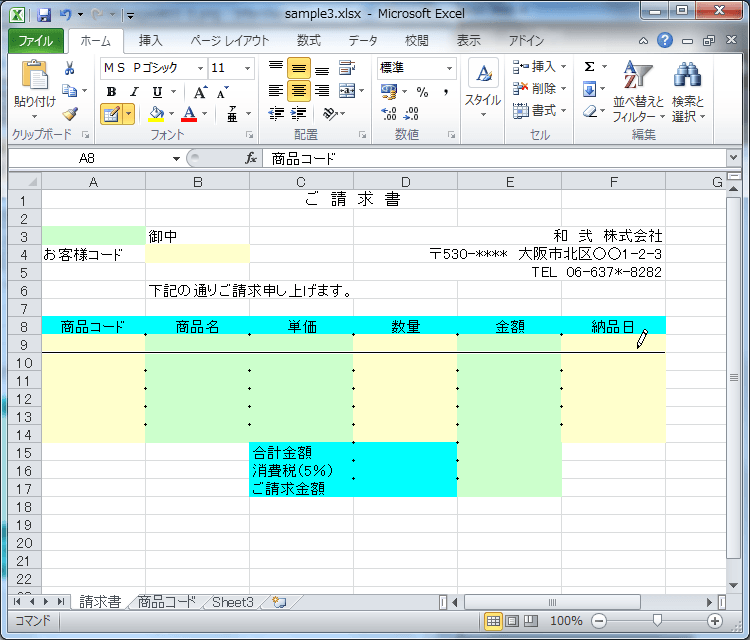Apply red font color A
The image size is (750, 640).
189,114
